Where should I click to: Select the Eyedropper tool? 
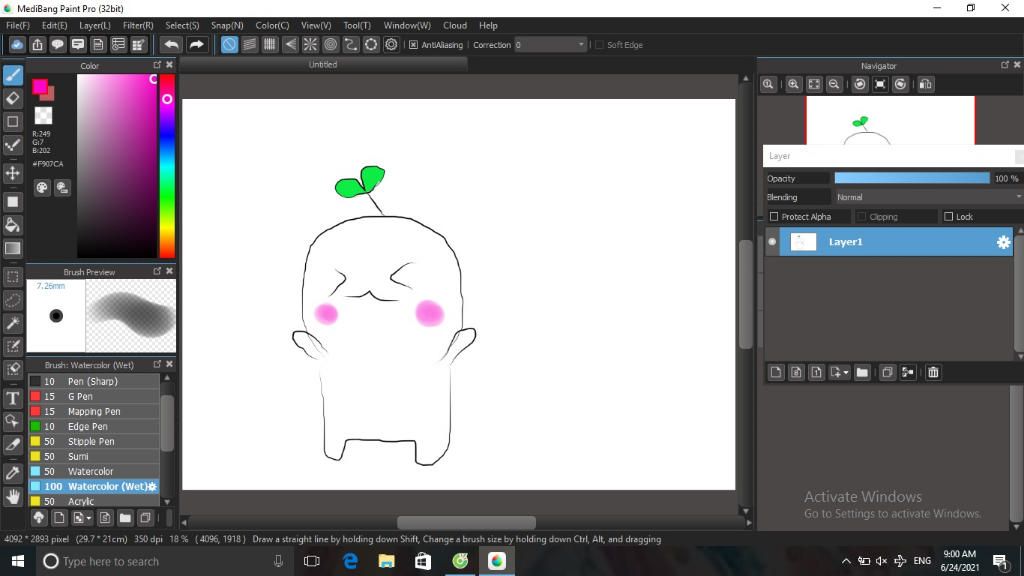coord(13,473)
